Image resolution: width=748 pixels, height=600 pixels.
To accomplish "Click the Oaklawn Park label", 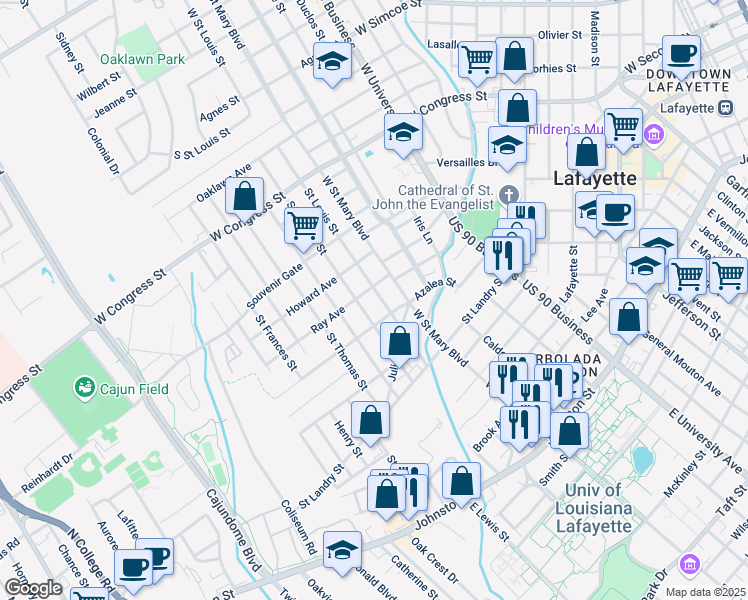I will (142, 60).
